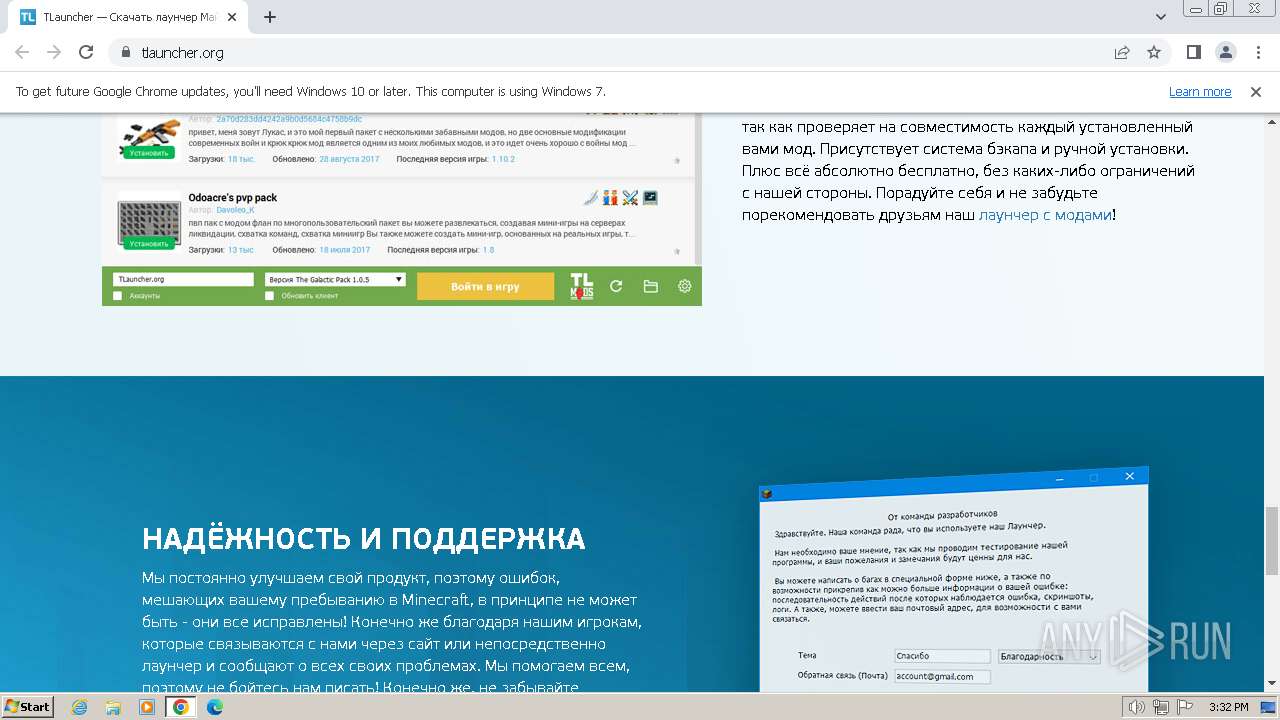Image resolution: width=1280 pixels, height=720 pixels.
Task: Favorite the Лукас weapon pack with star
Action: tap(676, 160)
